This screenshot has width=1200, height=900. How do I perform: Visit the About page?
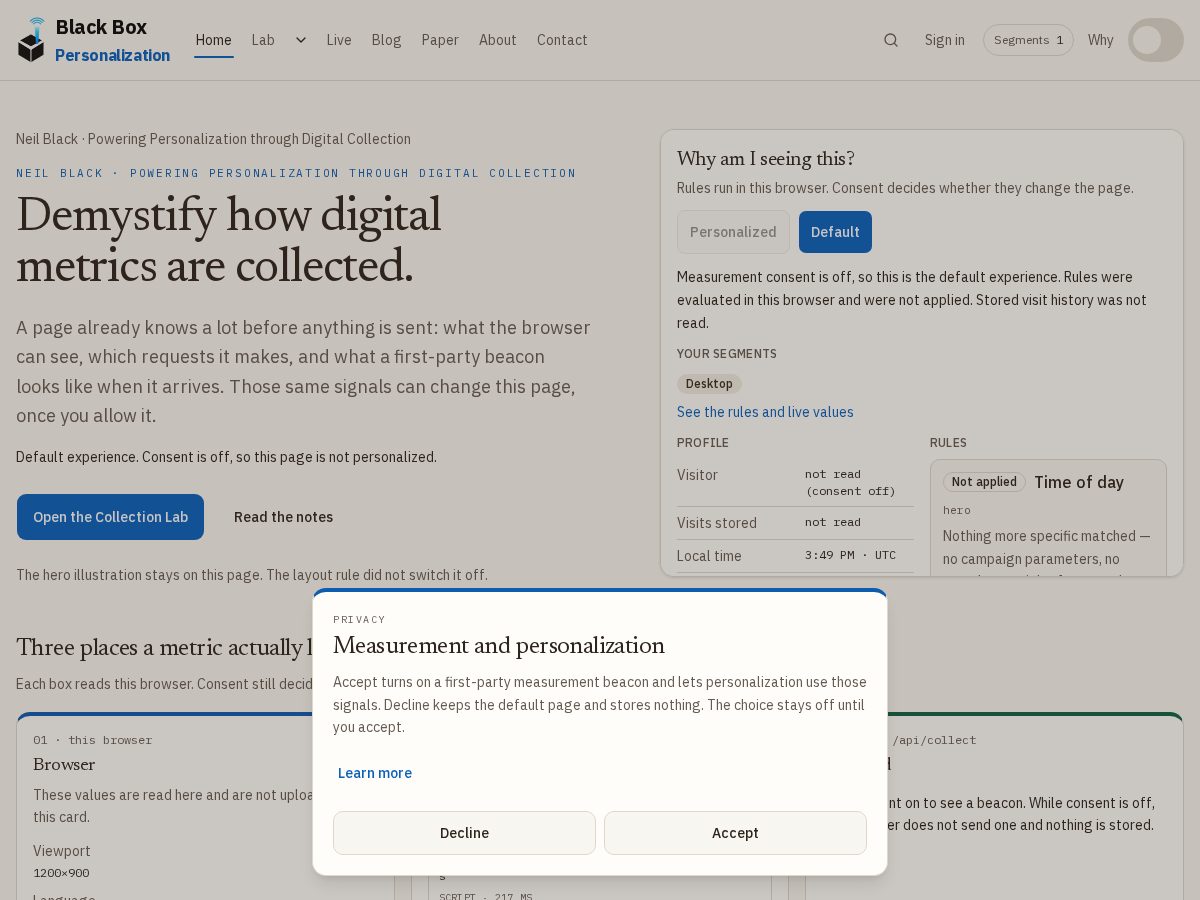[498, 40]
